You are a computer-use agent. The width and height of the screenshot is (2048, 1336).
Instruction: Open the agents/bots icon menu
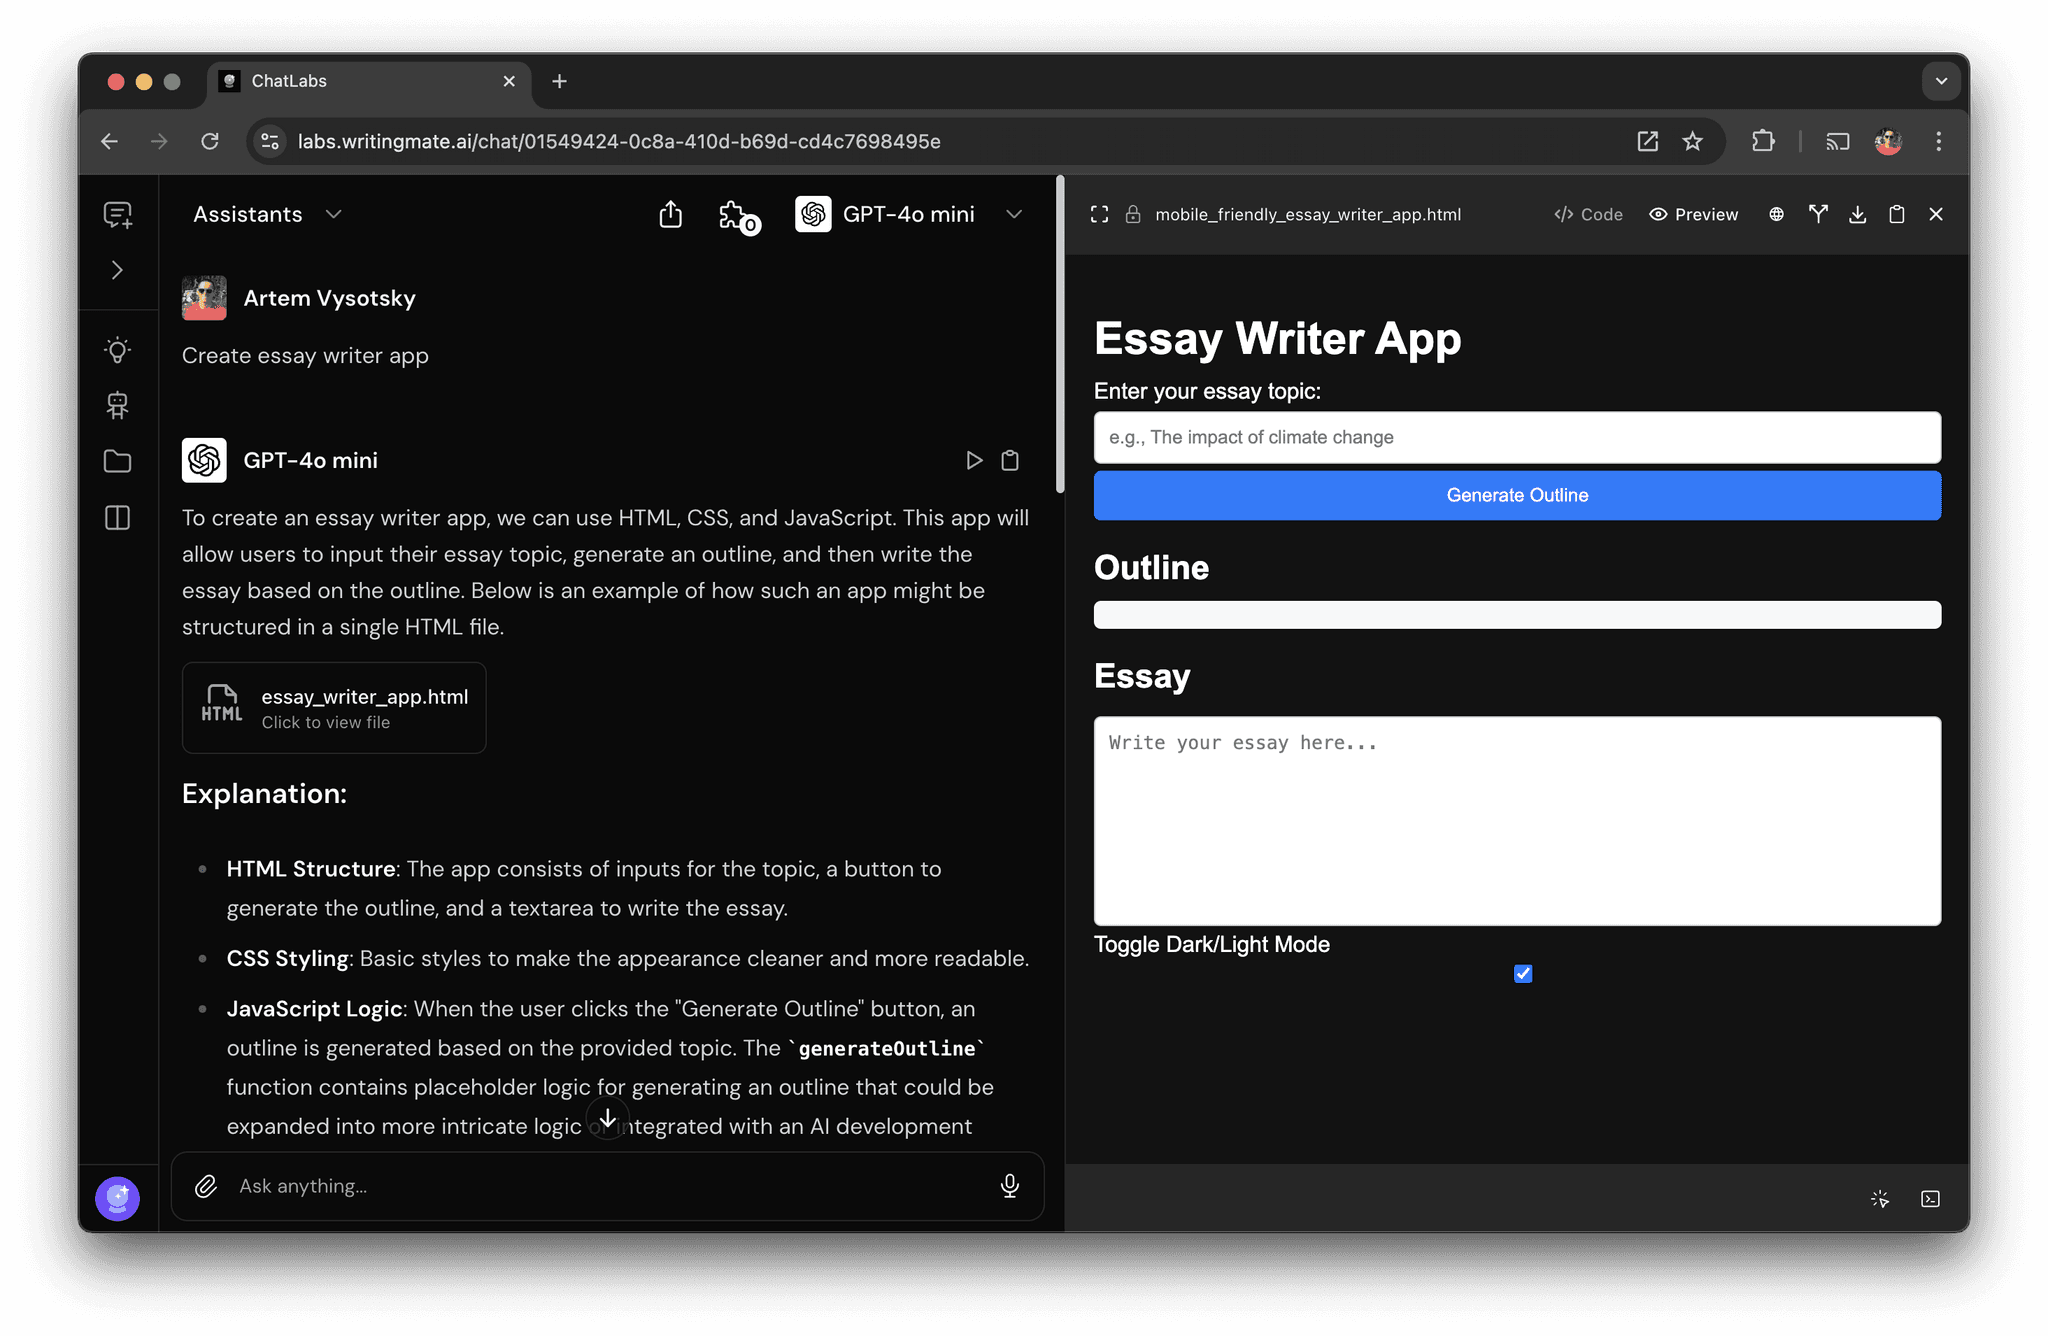pos(119,405)
